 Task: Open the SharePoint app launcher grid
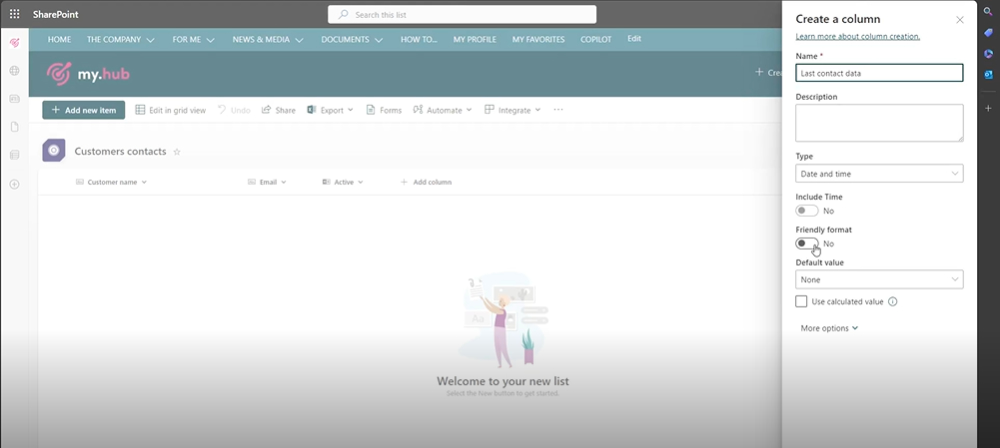pos(14,14)
